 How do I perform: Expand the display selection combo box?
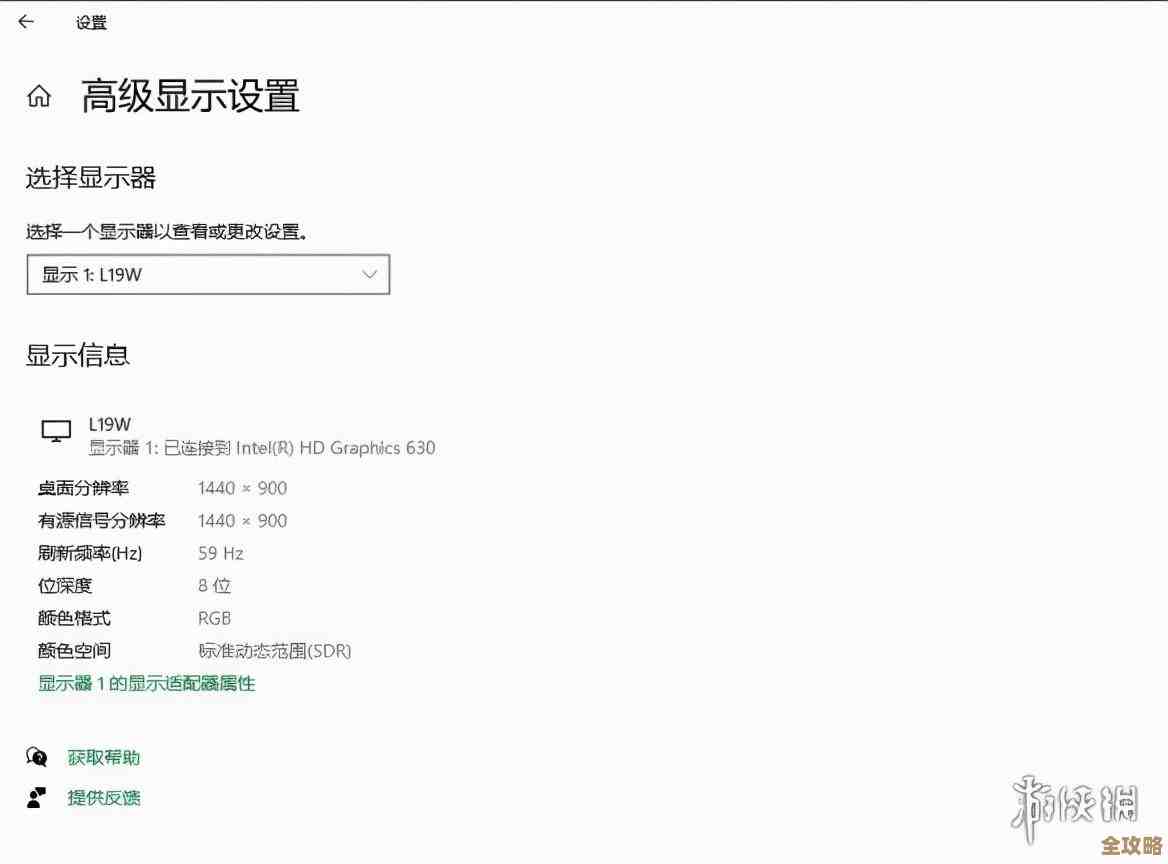click(x=207, y=273)
